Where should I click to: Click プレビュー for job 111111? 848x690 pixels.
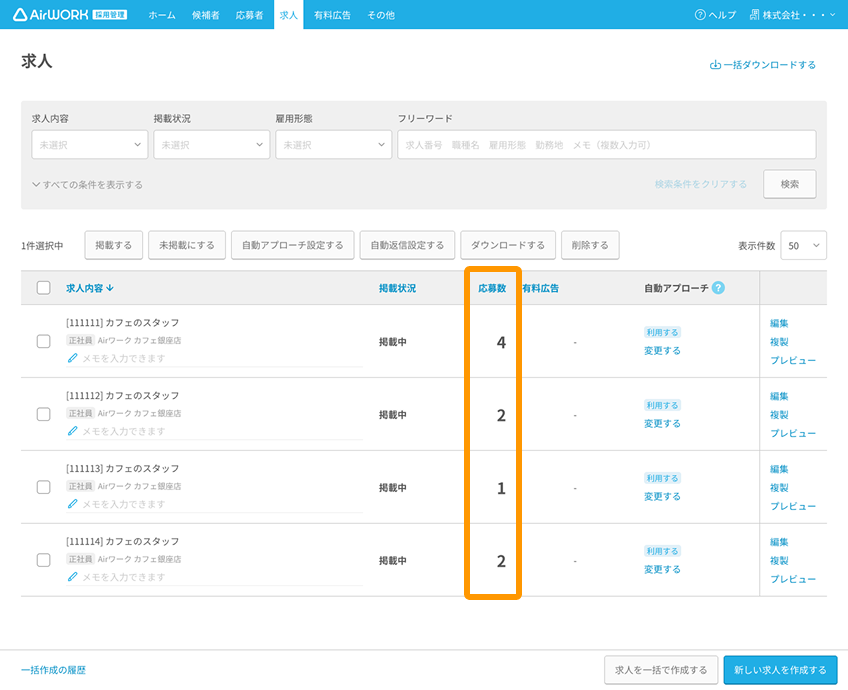pos(793,360)
